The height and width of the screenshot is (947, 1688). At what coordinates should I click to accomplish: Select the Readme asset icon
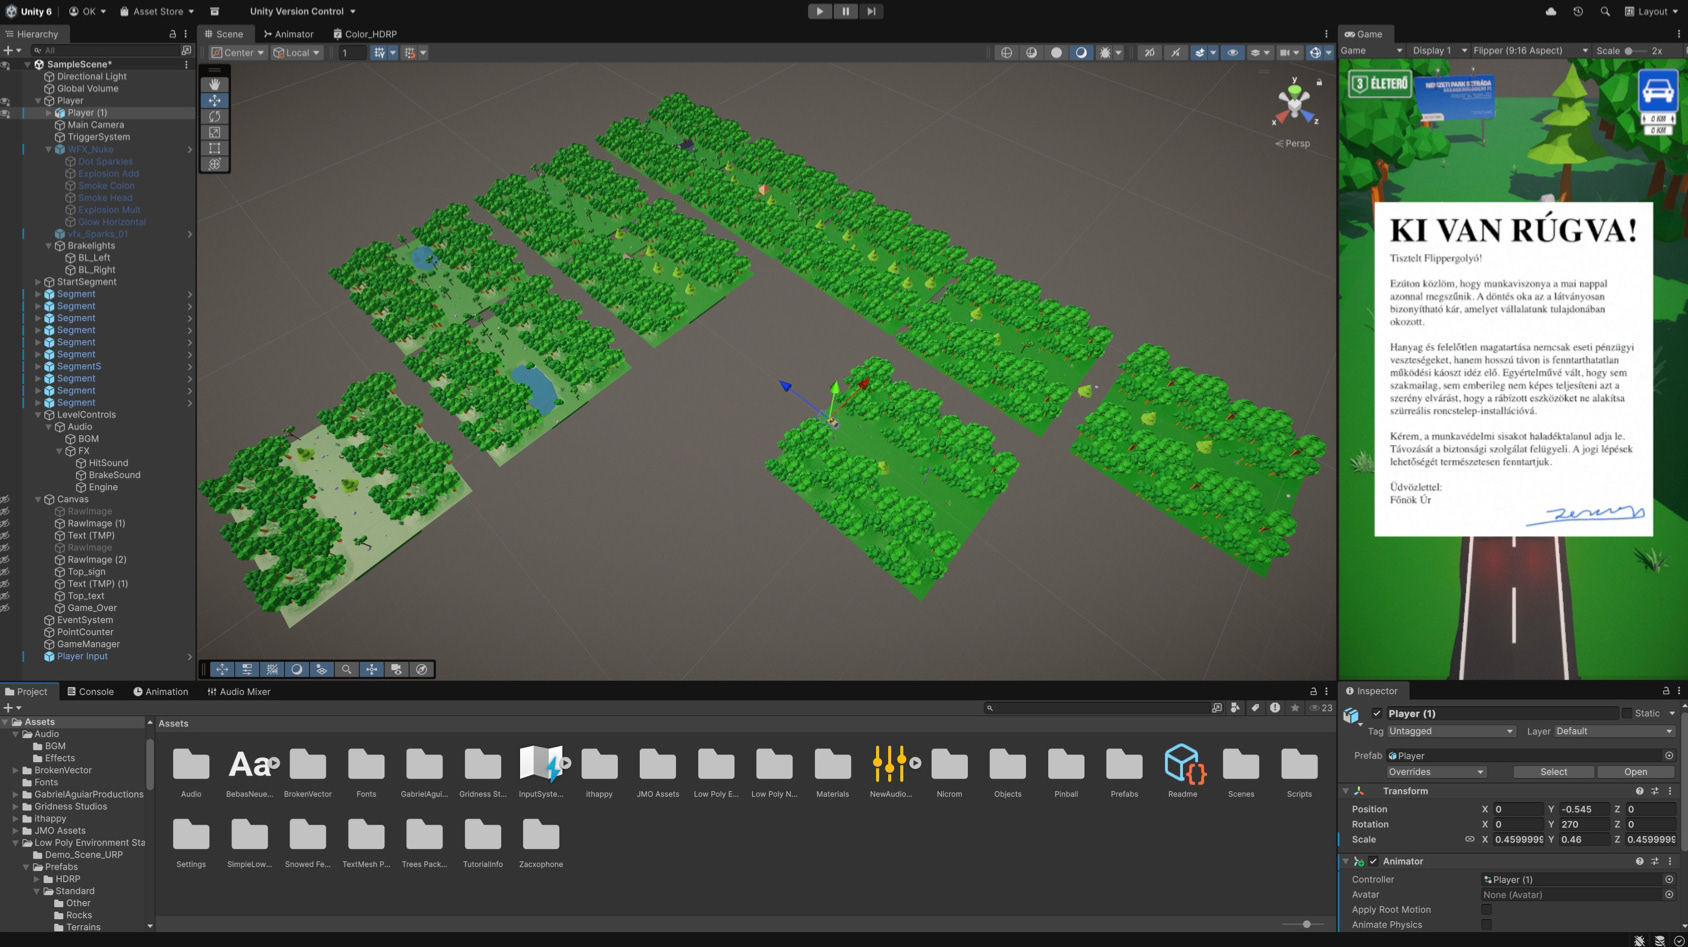[x=1183, y=765]
